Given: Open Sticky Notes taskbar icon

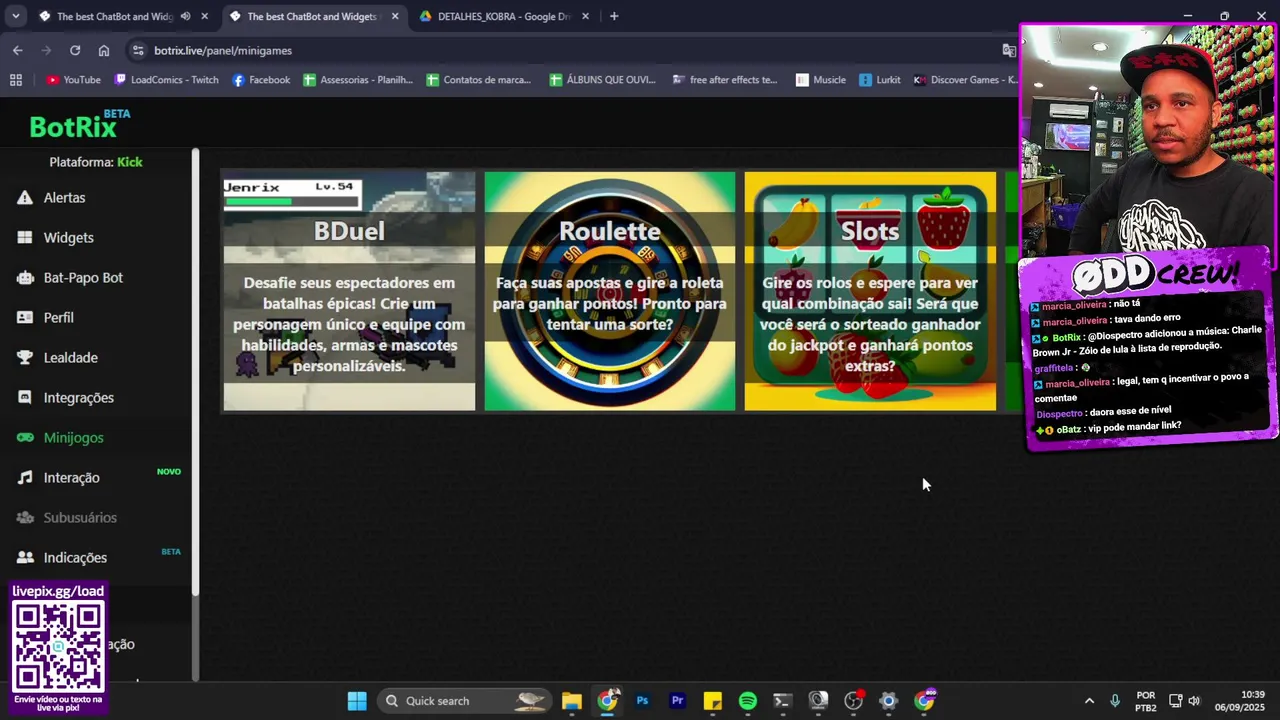Looking at the screenshot, I should point(713,701).
